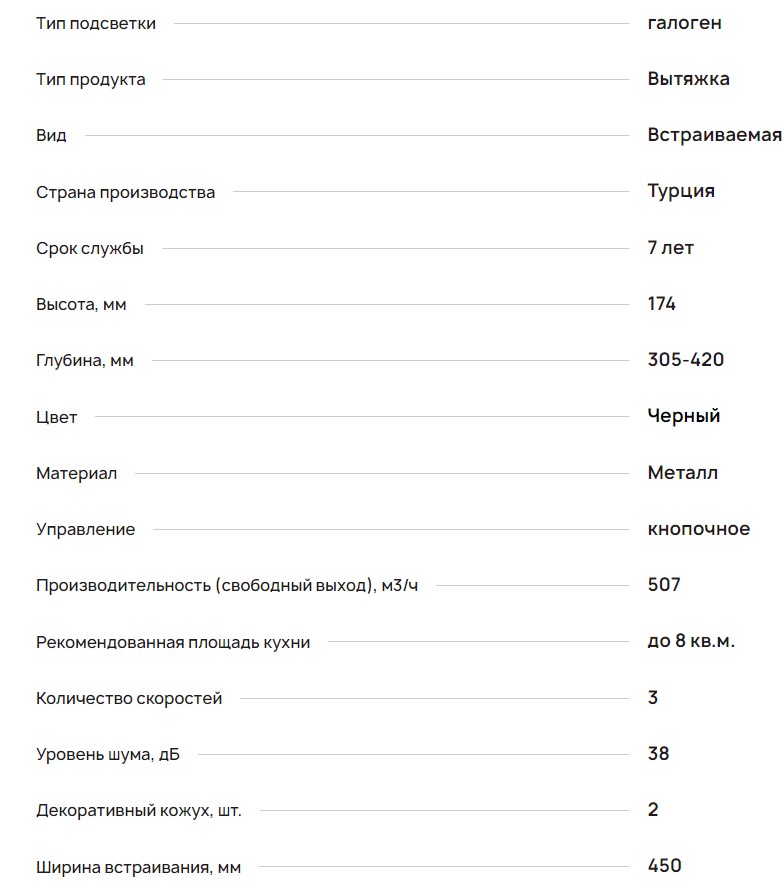Click the 'галоген' backlight type value
This screenshot has width=784, height=894.
[x=684, y=23]
